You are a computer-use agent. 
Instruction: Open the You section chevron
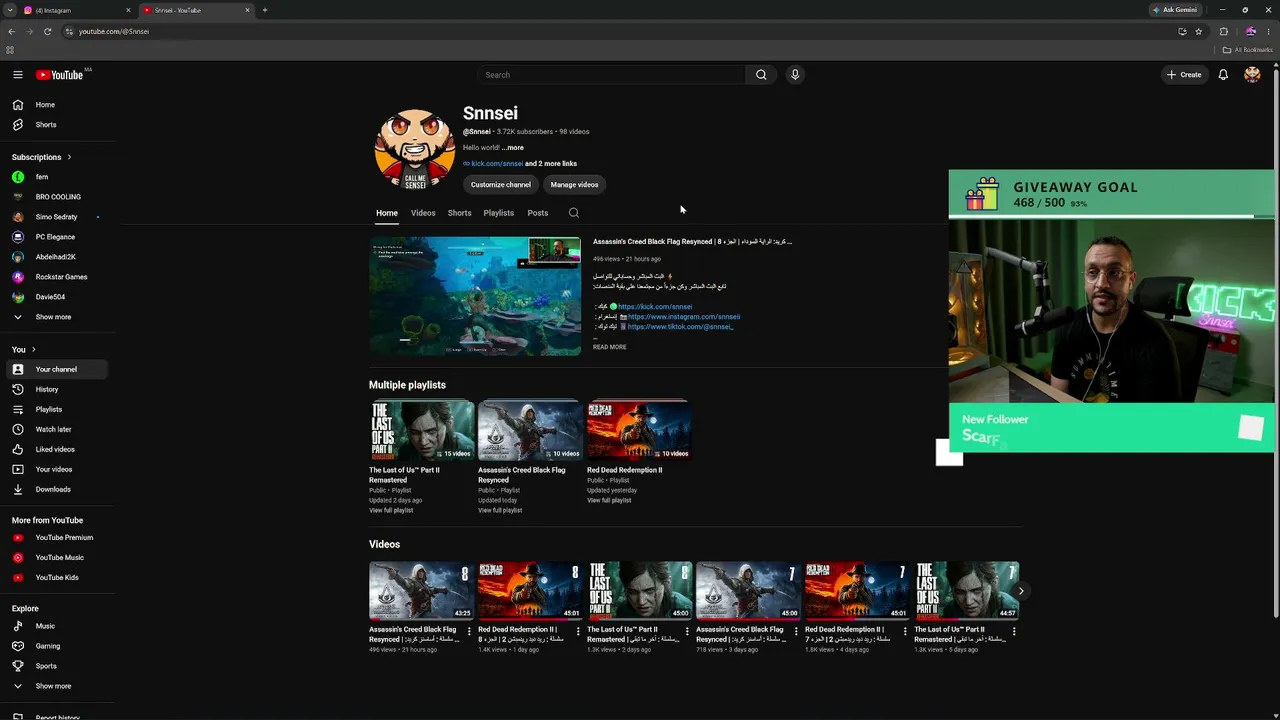coord(33,349)
